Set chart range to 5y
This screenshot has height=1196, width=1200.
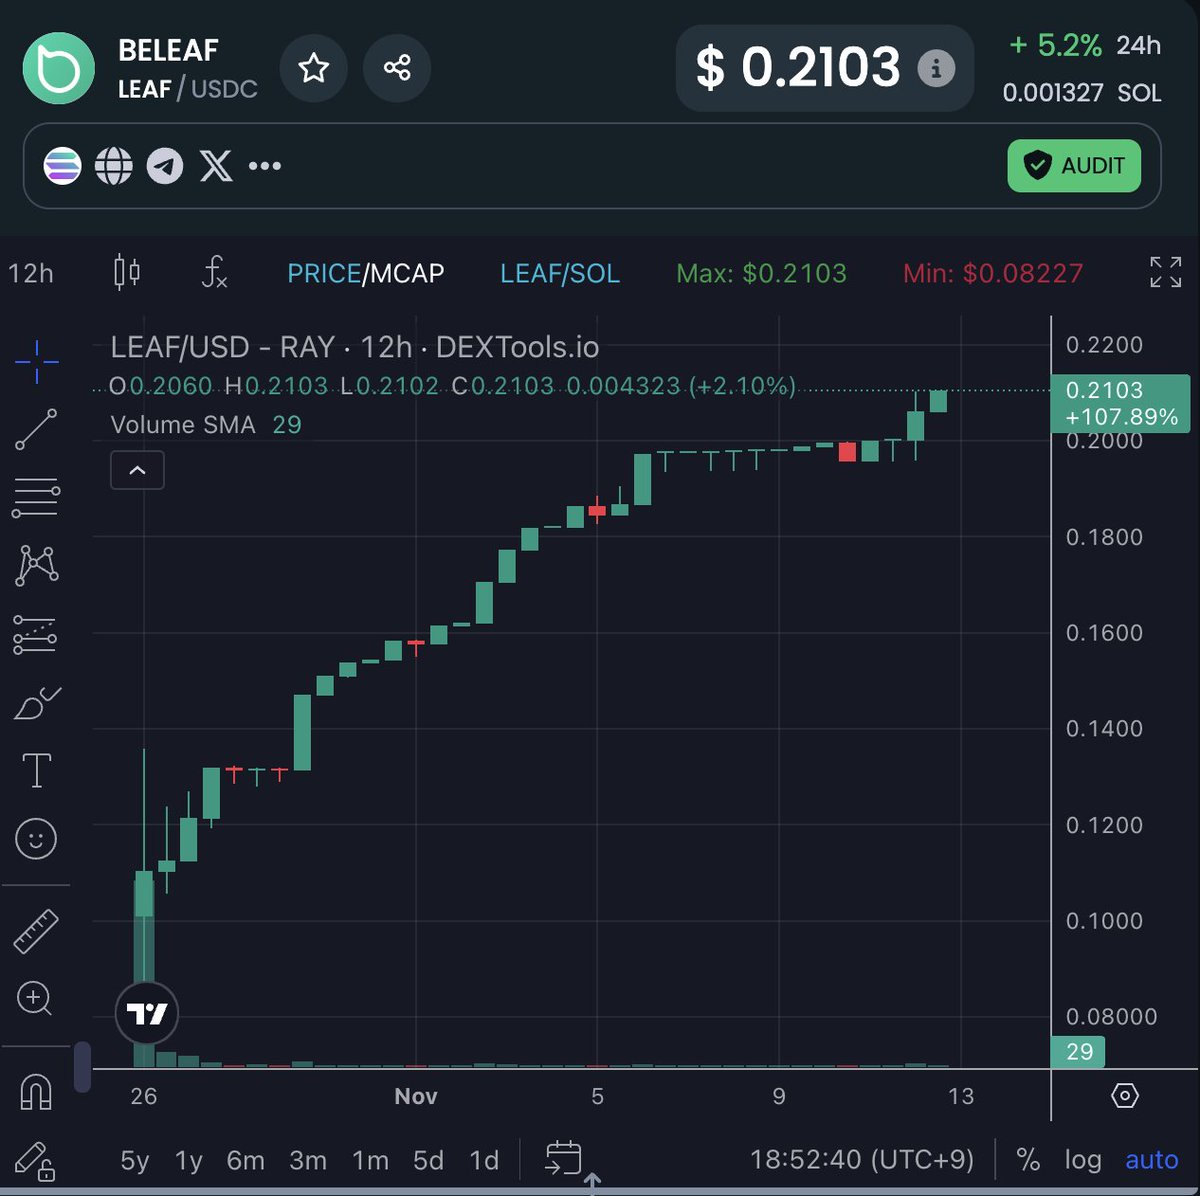pos(135,1160)
